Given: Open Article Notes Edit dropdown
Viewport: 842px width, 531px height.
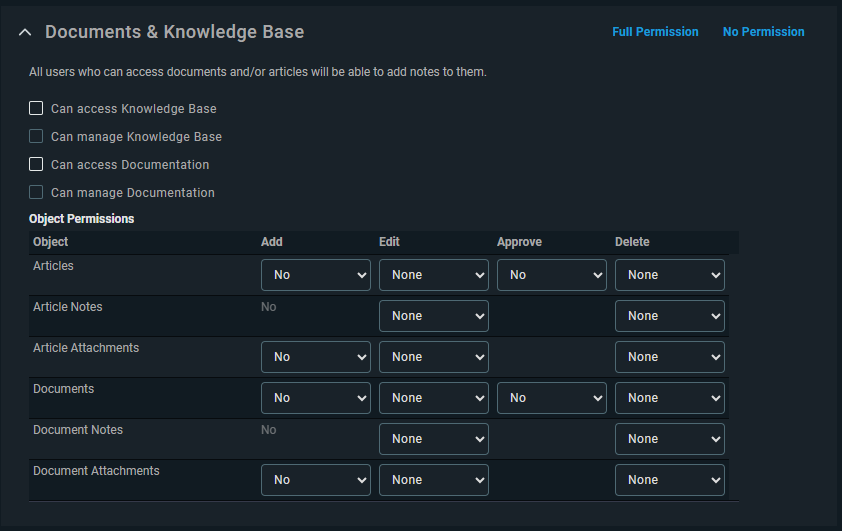Looking at the screenshot, I should click(x=434, y=316).
